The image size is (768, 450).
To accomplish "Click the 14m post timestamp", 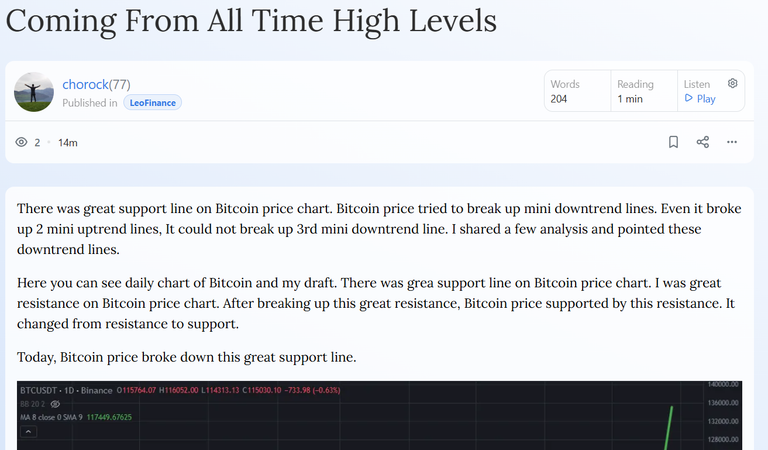I will point(68,142).
